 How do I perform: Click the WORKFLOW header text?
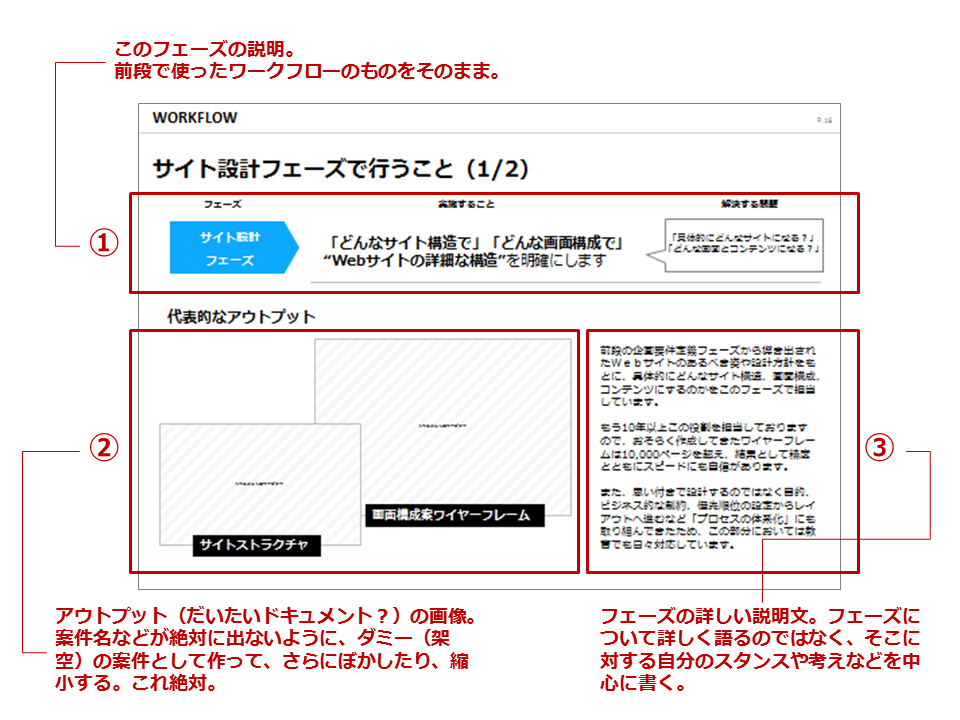[x=195, y=118]
